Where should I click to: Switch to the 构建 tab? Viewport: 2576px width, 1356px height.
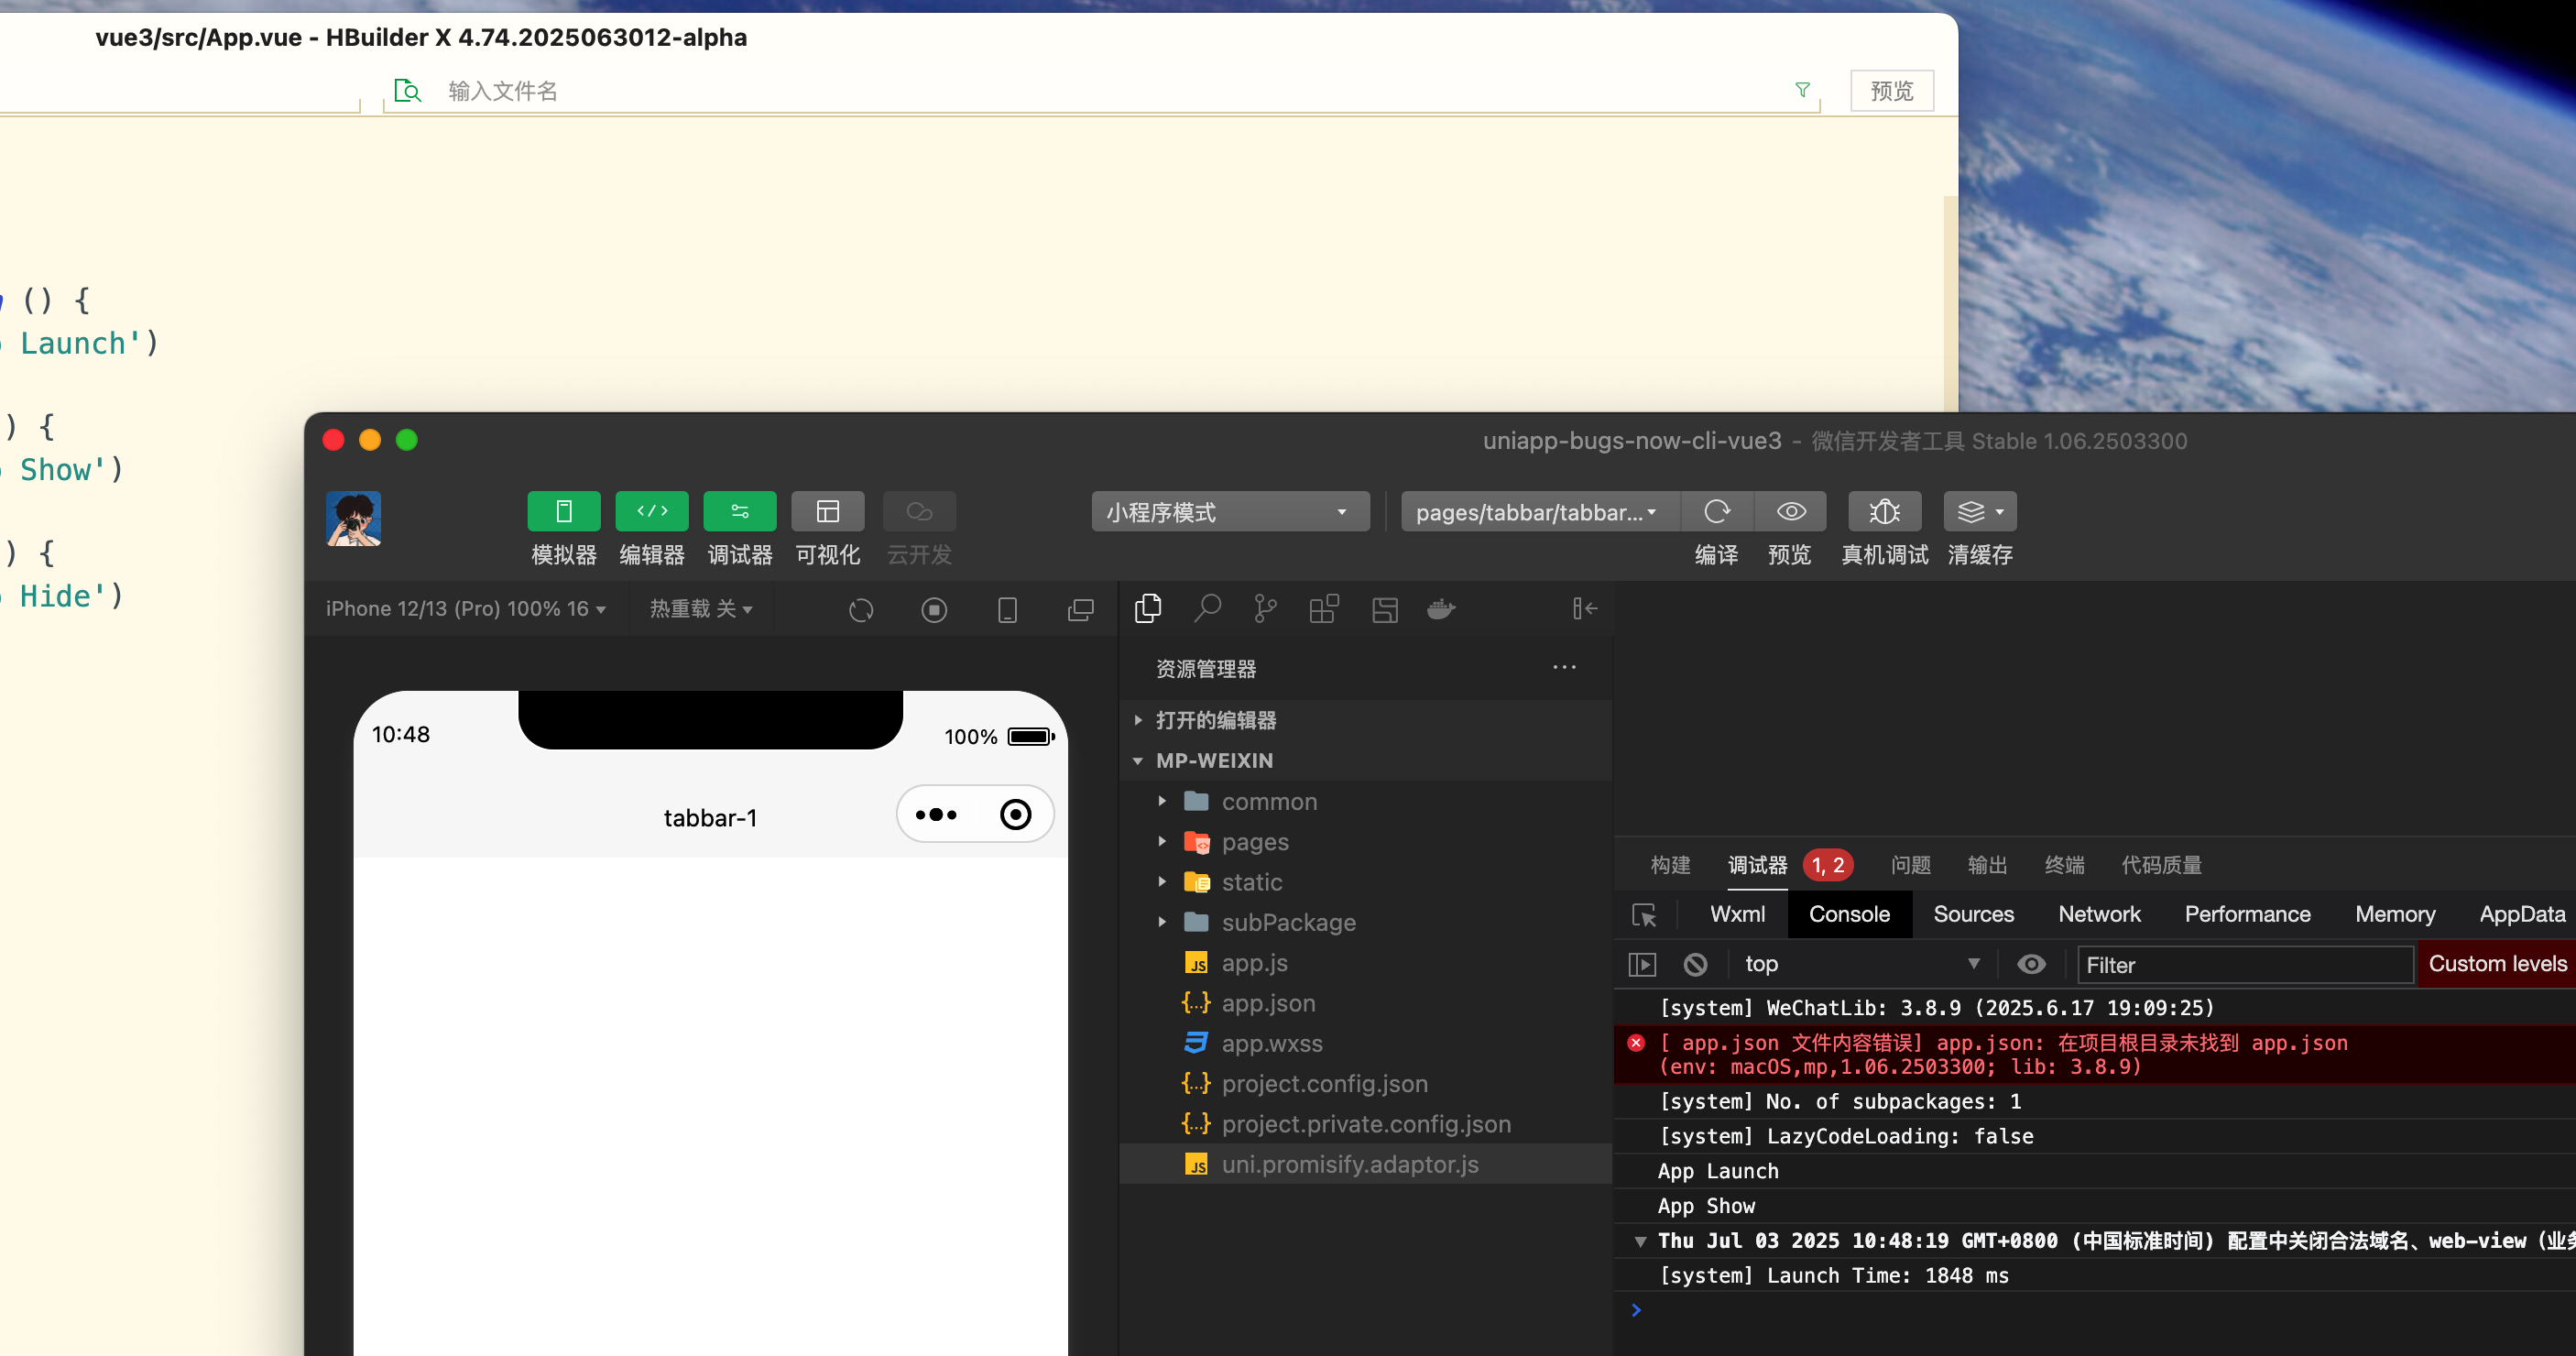1670,865
